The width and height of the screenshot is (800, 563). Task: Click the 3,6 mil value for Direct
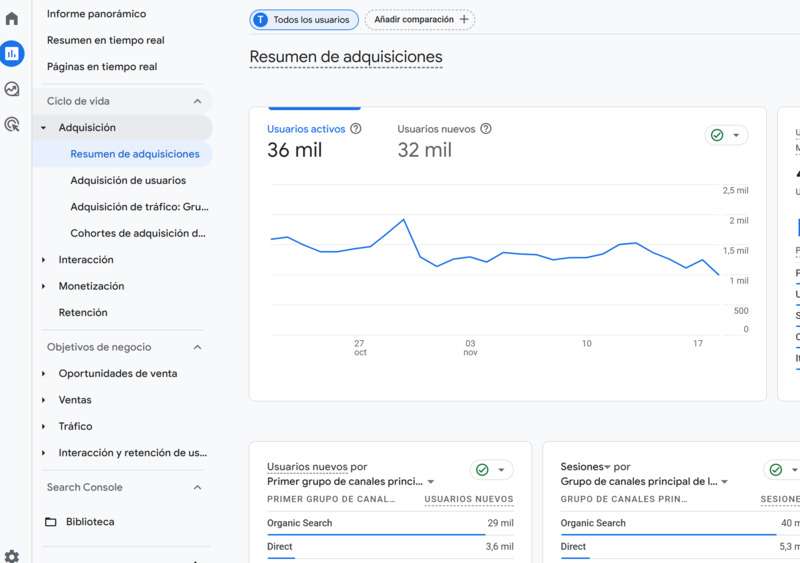[499, 547]
